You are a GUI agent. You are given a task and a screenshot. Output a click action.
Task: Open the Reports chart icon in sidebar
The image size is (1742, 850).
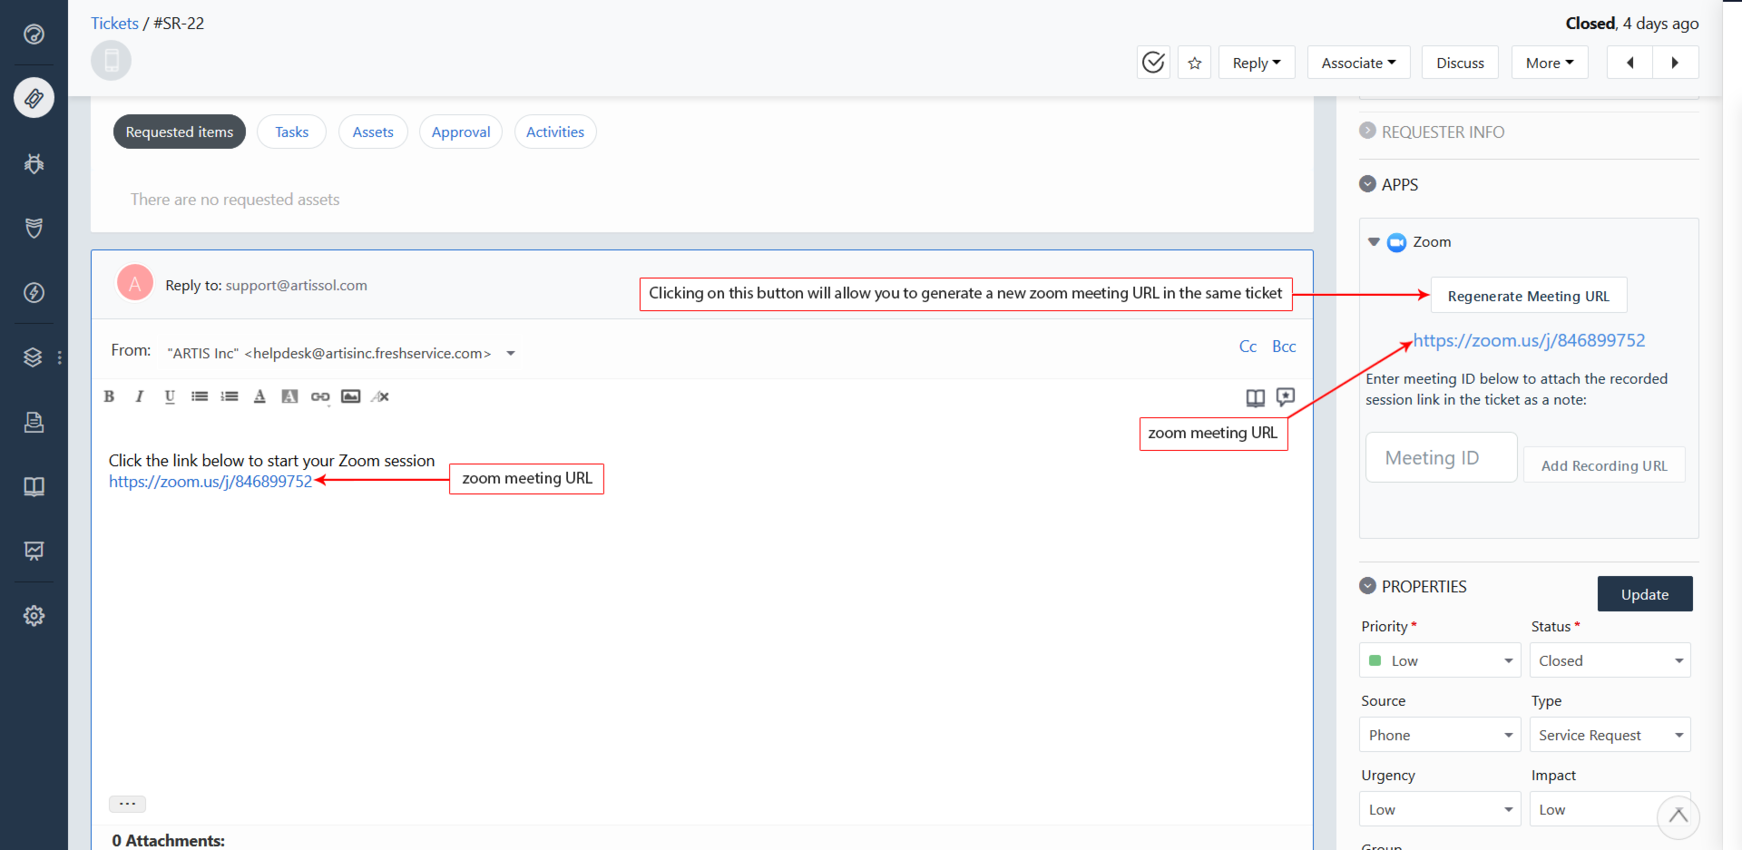coord(34,551)
